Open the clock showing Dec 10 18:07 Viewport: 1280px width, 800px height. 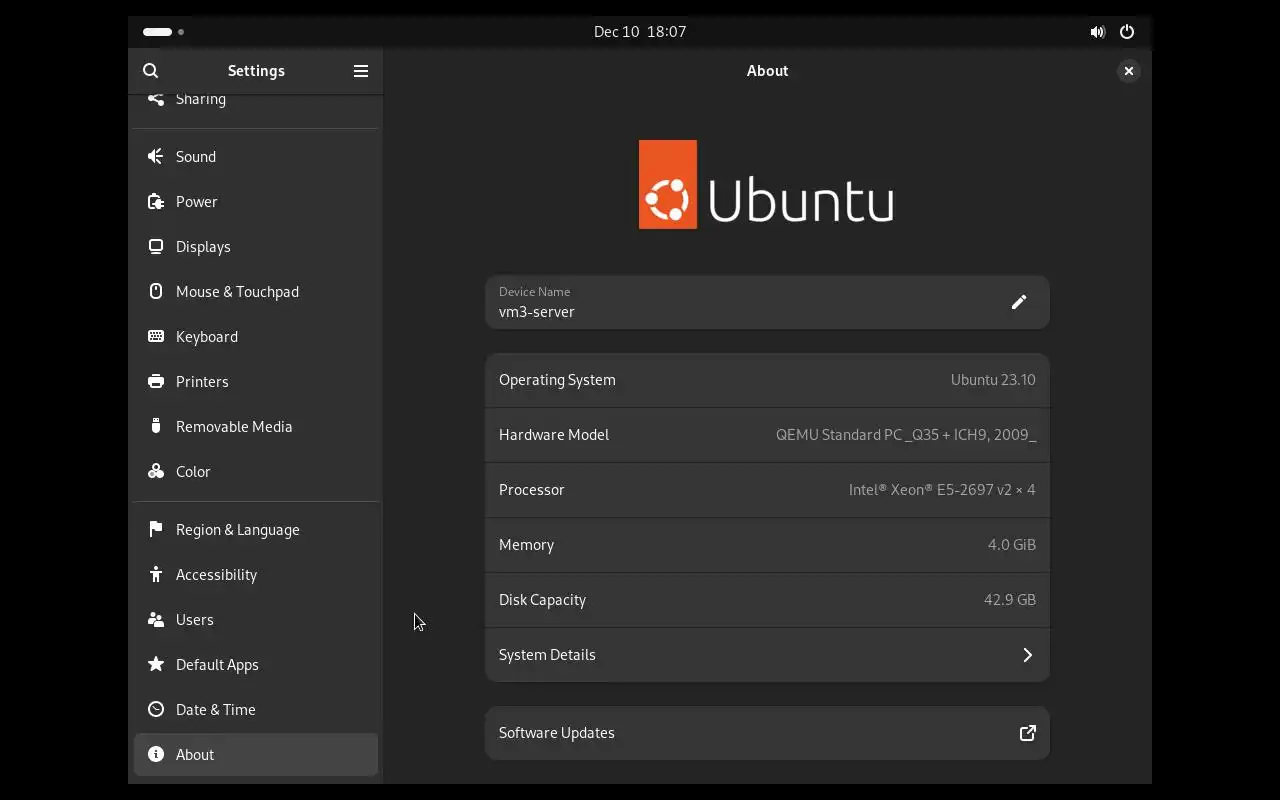coord(640,32)
